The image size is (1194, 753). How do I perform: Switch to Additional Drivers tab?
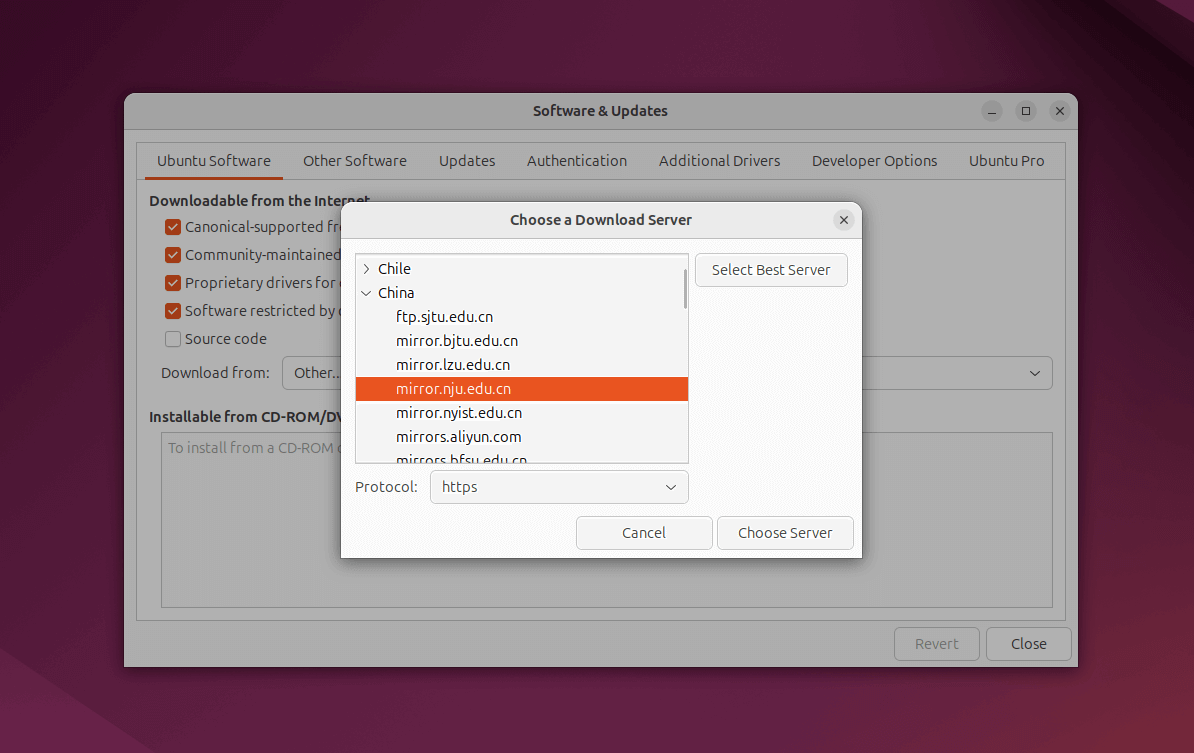point(719,161)
